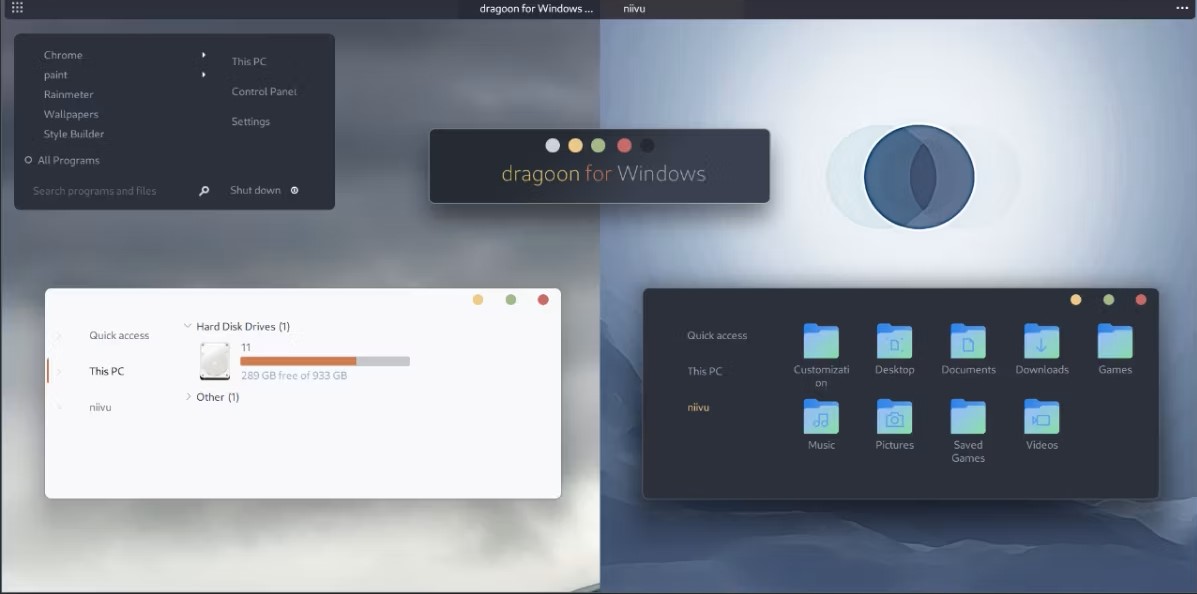1197x594 pixels.
Task: Expand the Chrome submenu arrow
Action: click(x=204, y=55)
